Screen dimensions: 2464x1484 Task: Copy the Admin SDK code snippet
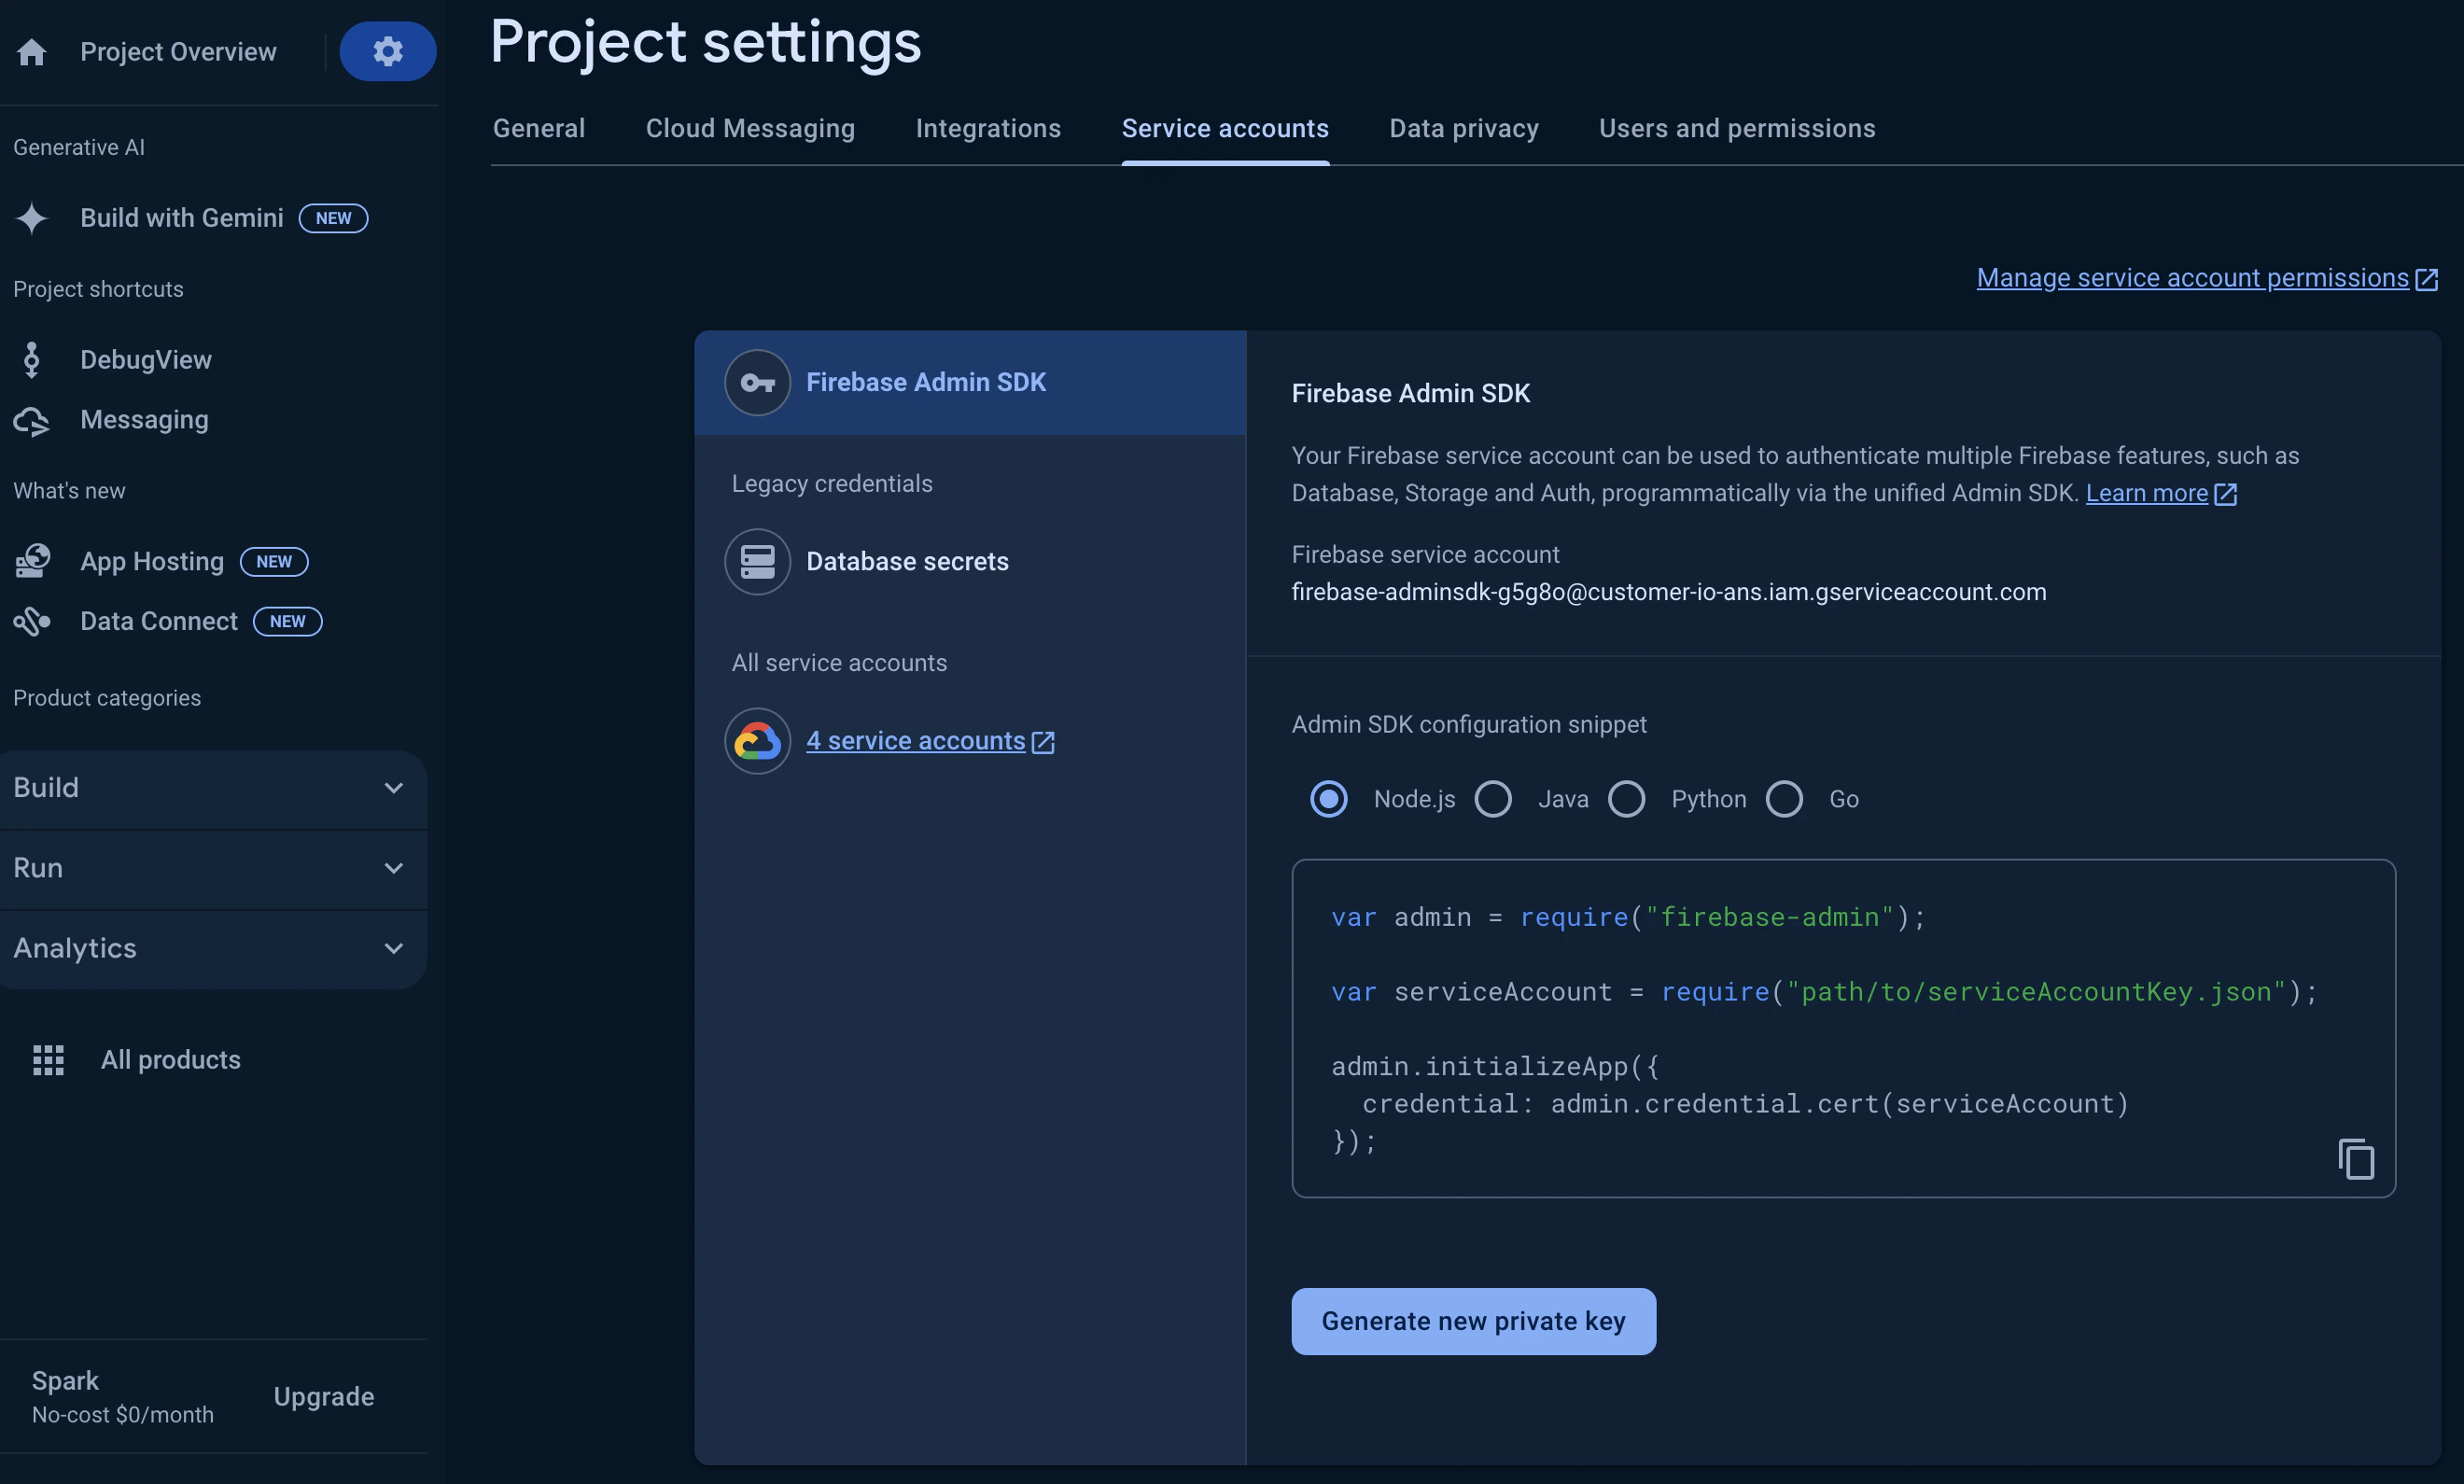coord(2355,1159)
